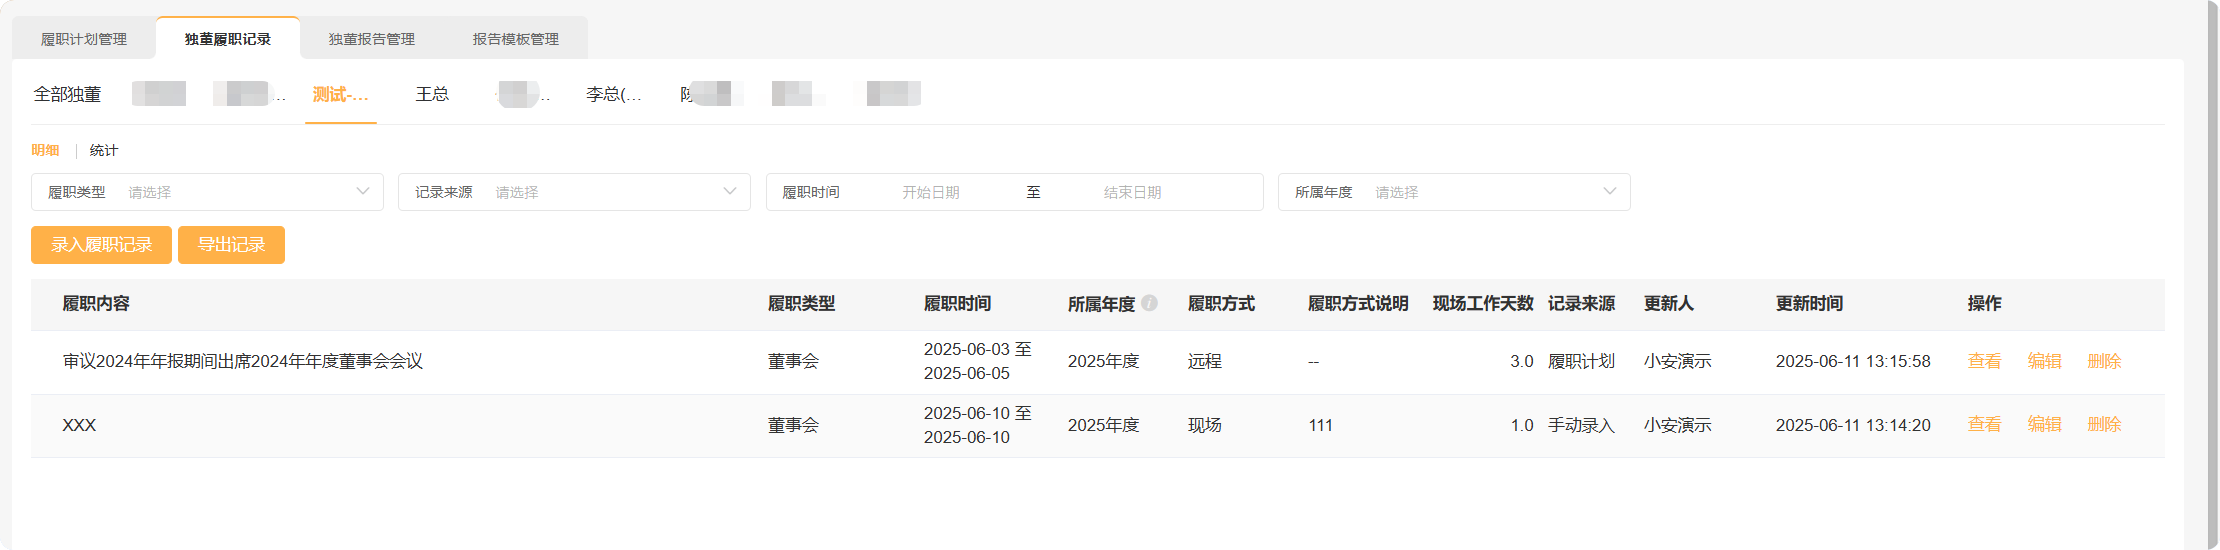
Task: Open the 履职类型 dropdown
Action: click(207, 192)
